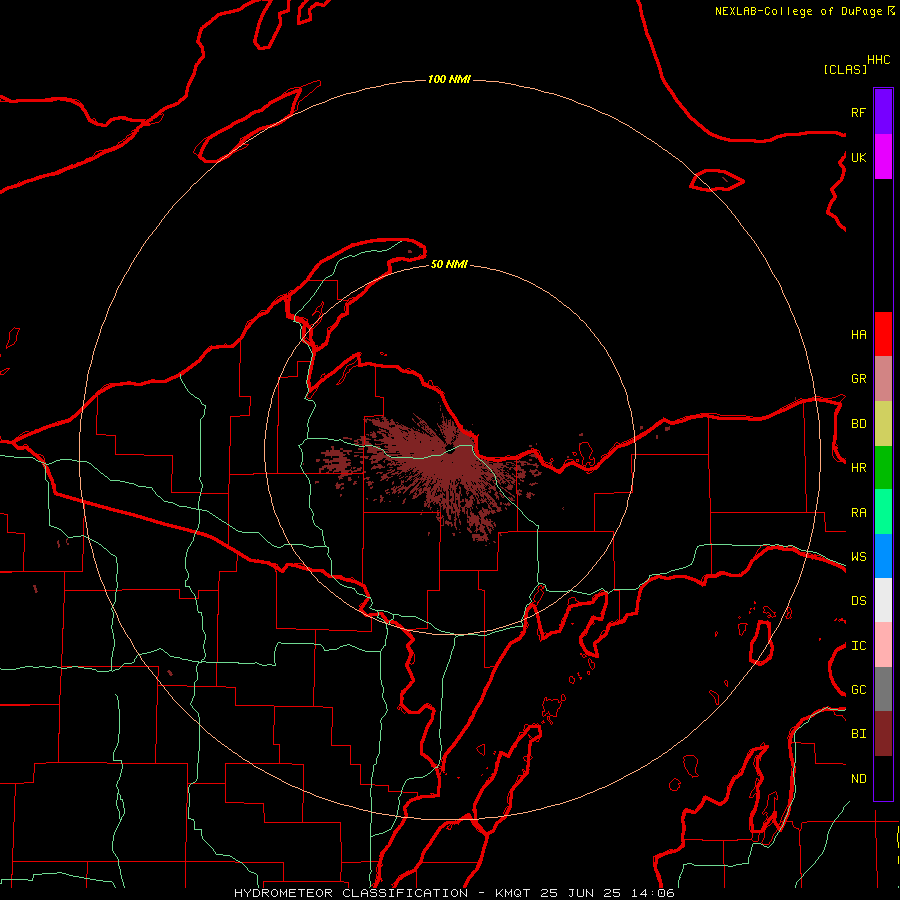Click the 50 NMI range label

click(449, 264)
